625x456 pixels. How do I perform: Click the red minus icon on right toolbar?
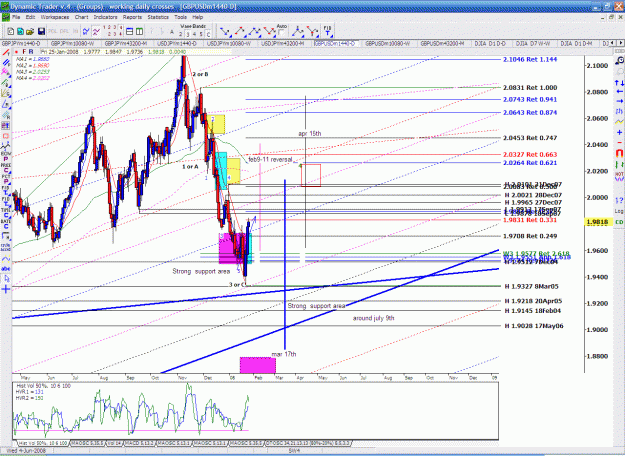tap(619, 142)
